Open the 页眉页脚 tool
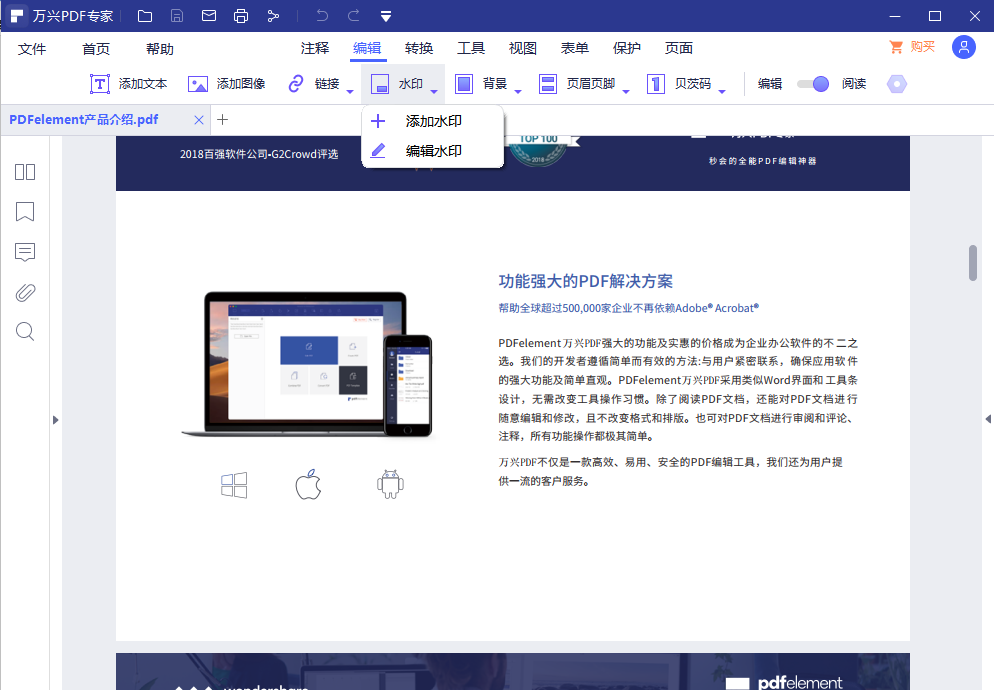 coord(576,84)
